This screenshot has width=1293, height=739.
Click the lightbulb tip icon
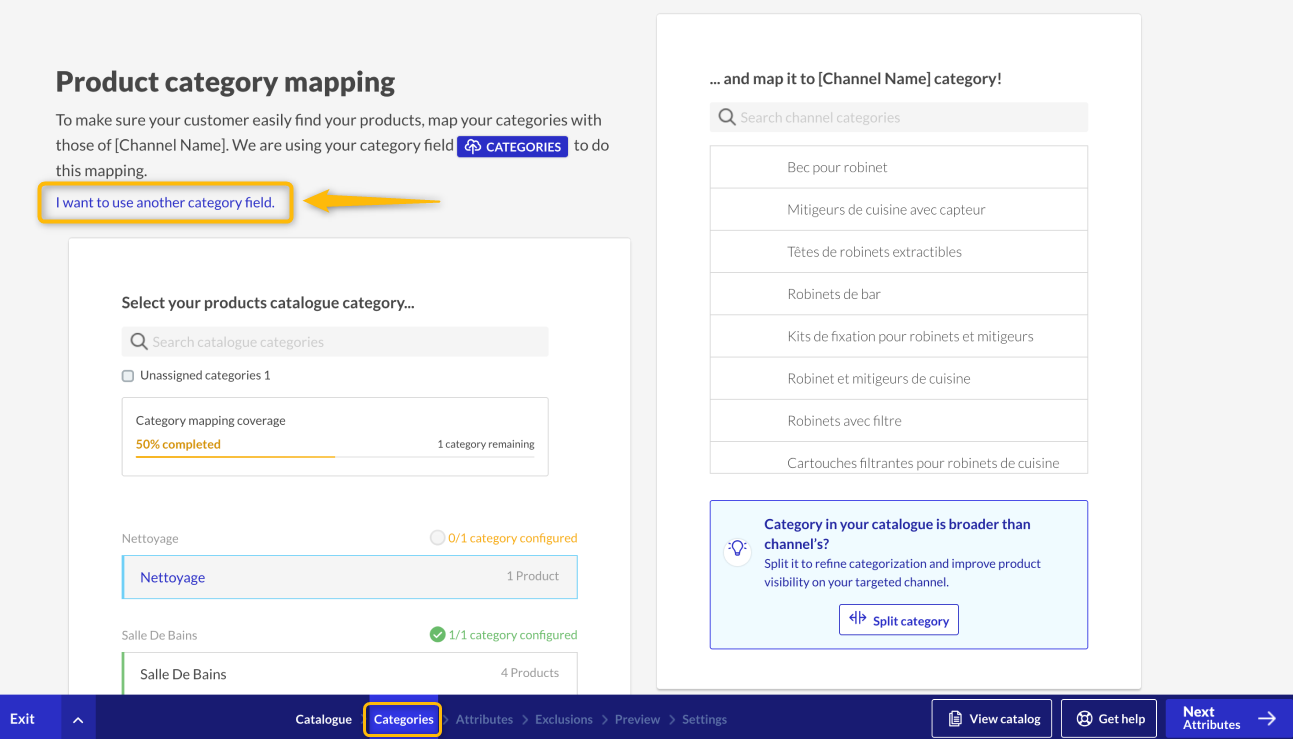737,548
